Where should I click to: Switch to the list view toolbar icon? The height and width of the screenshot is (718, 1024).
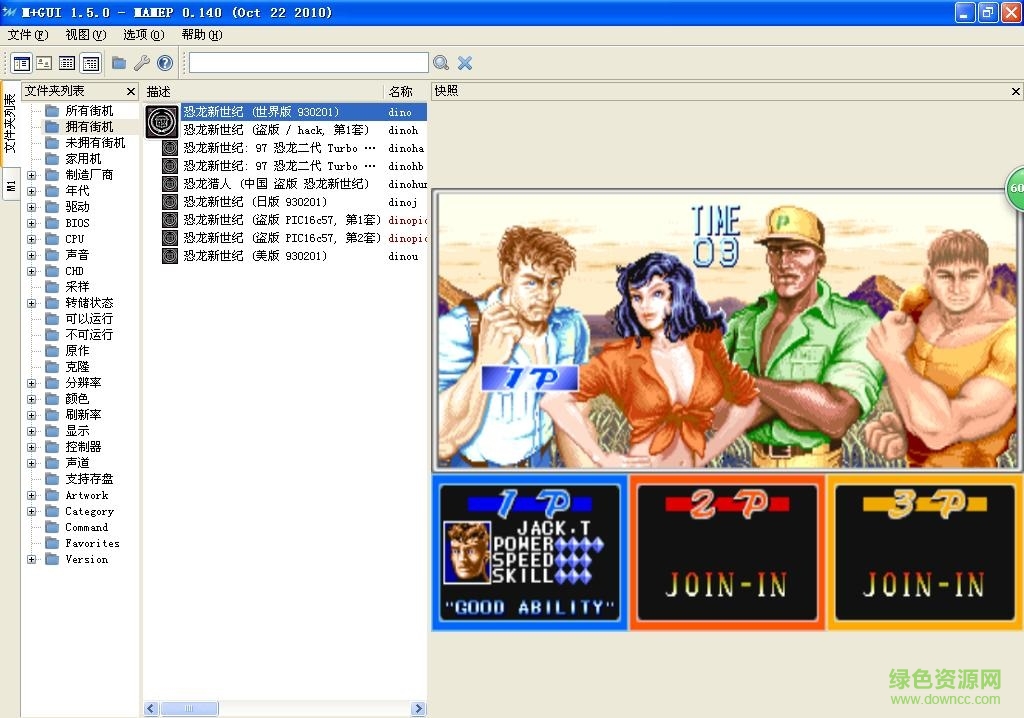coord(67,63)
